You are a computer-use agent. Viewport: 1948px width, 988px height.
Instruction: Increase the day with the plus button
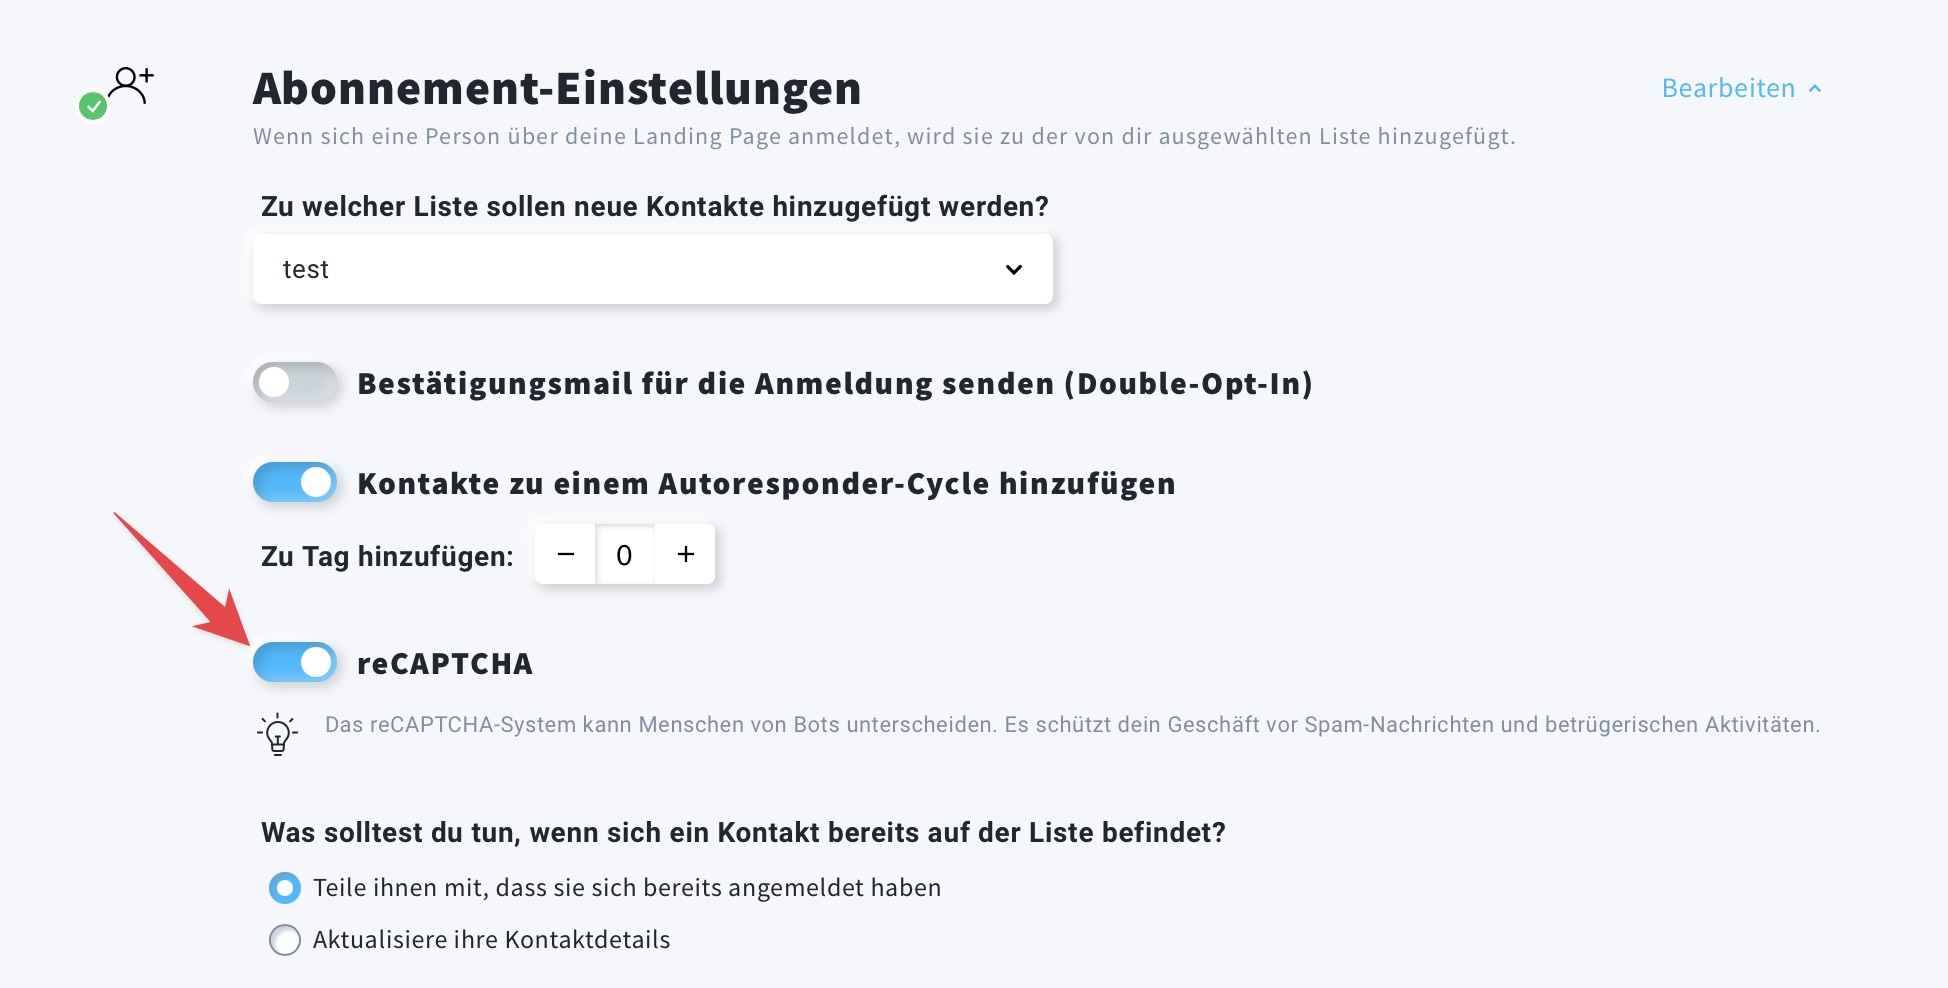(686, 554)
